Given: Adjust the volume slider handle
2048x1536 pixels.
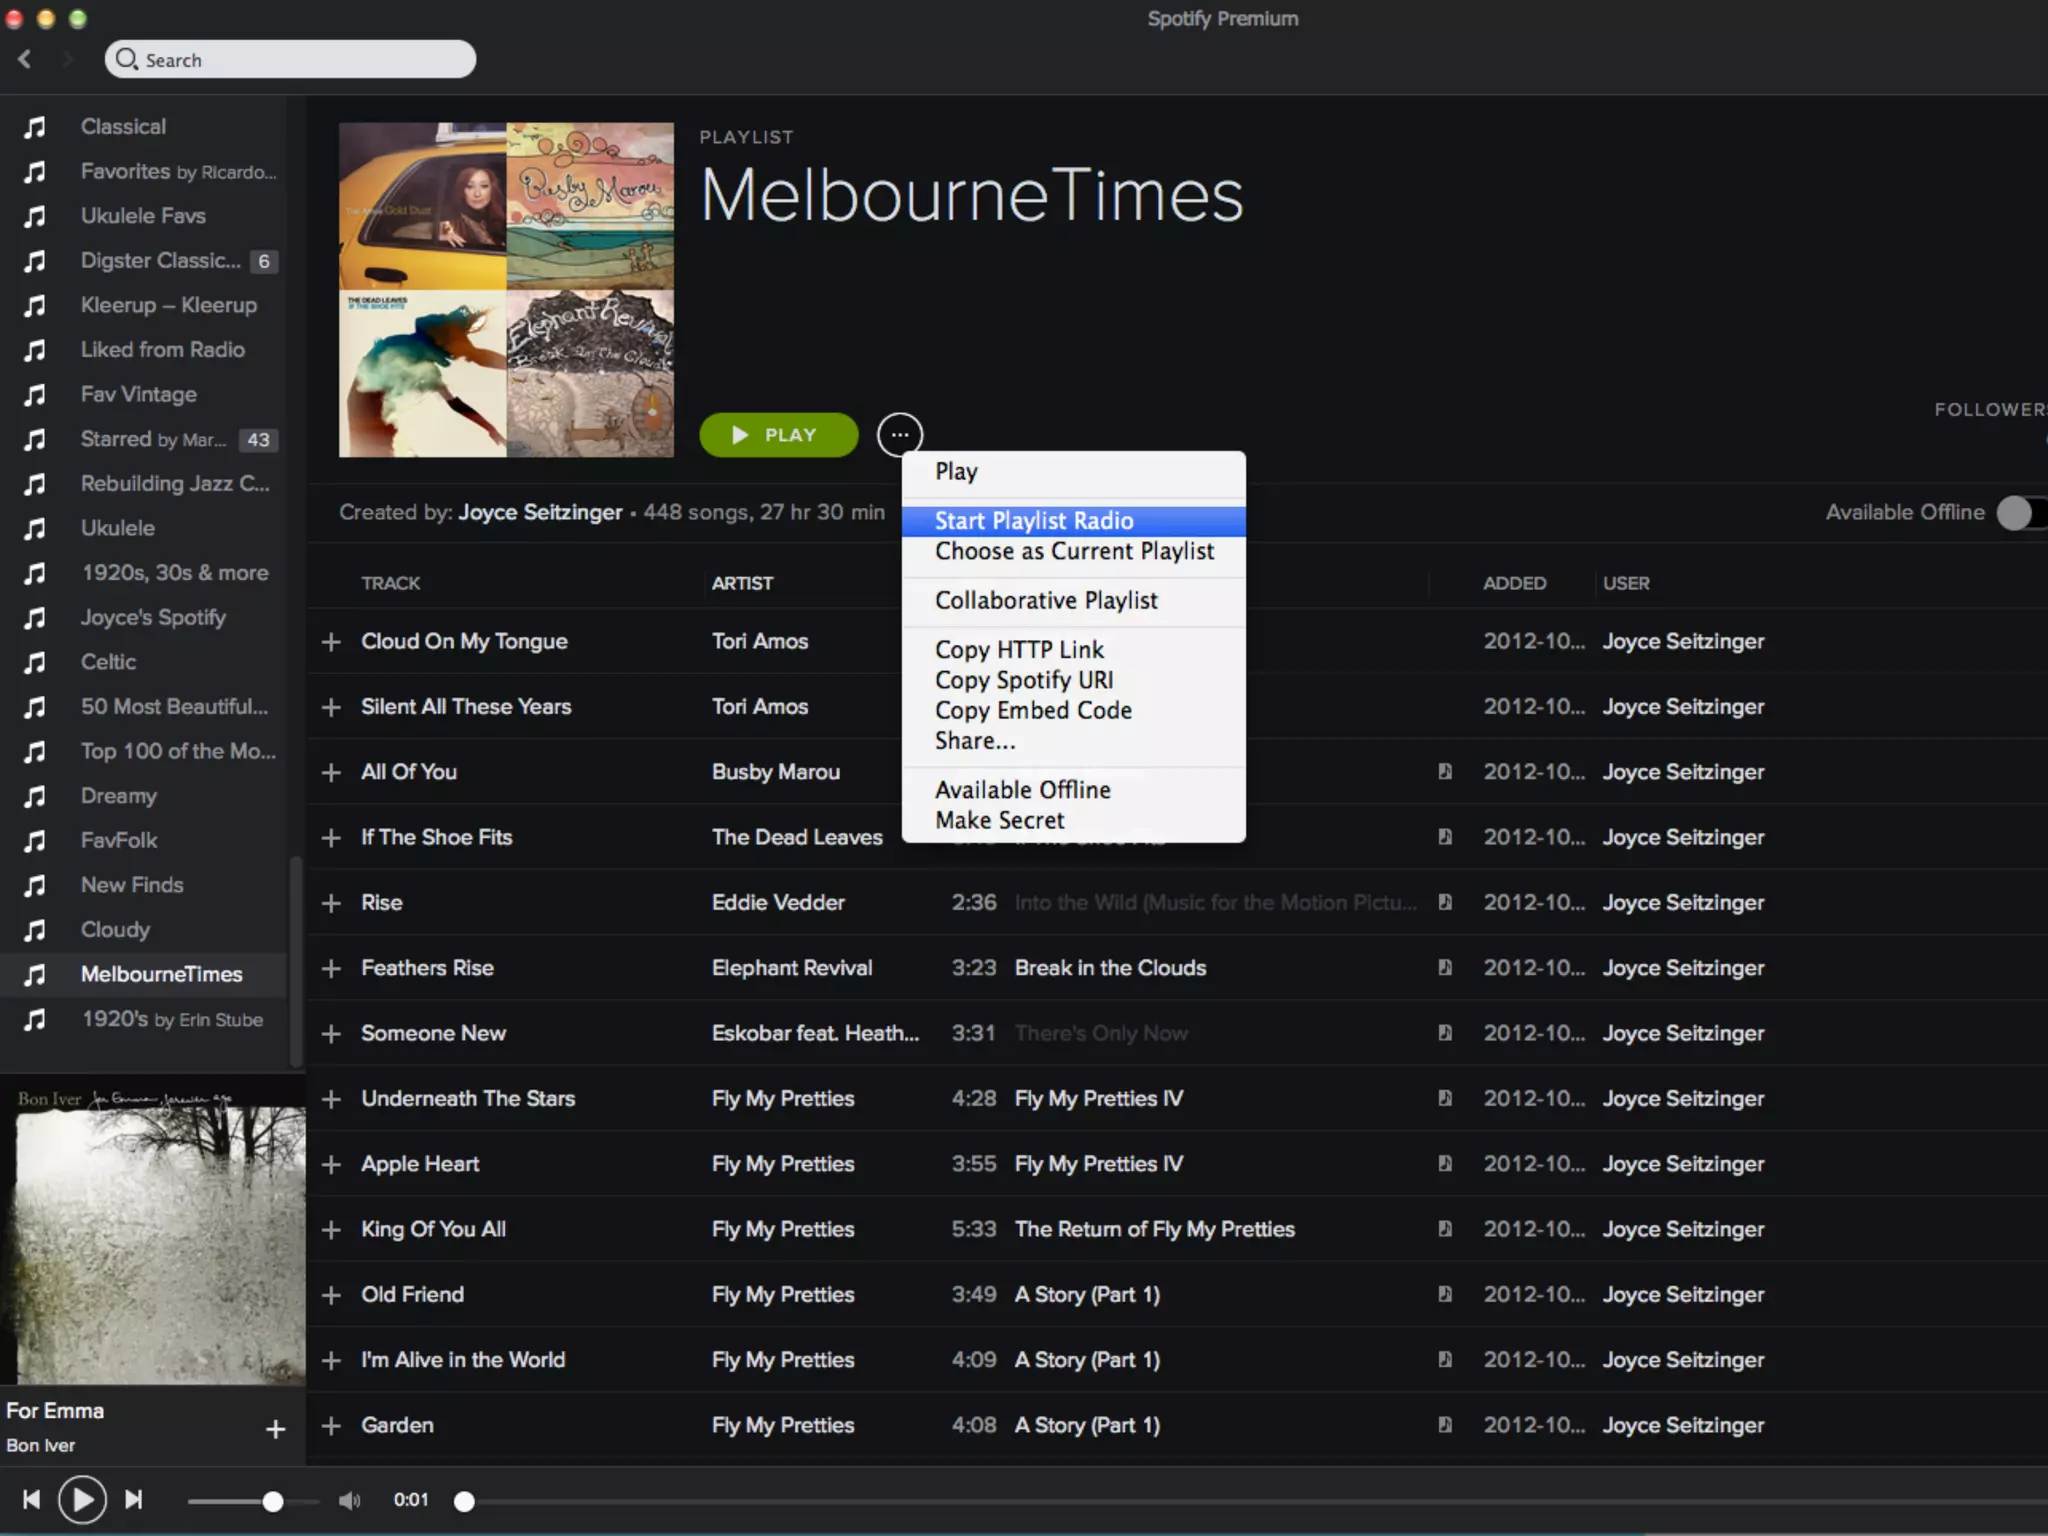Looking at the screenshot, I should pos(273,1501).
